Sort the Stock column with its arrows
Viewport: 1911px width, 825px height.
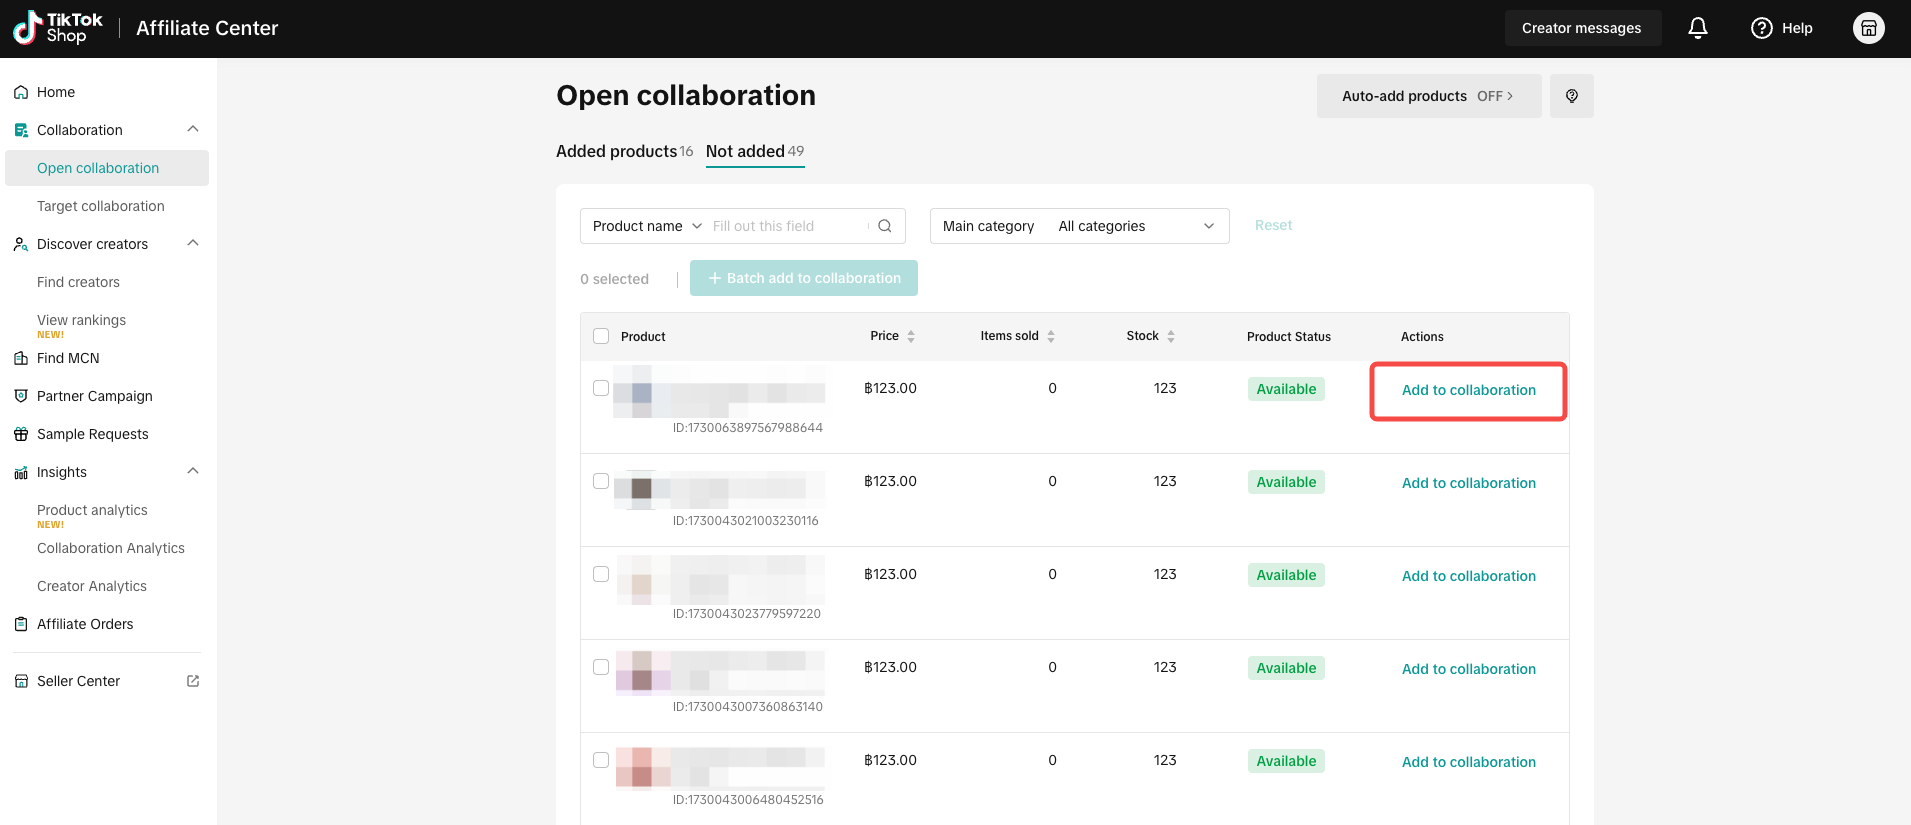tap(1171, 337)
